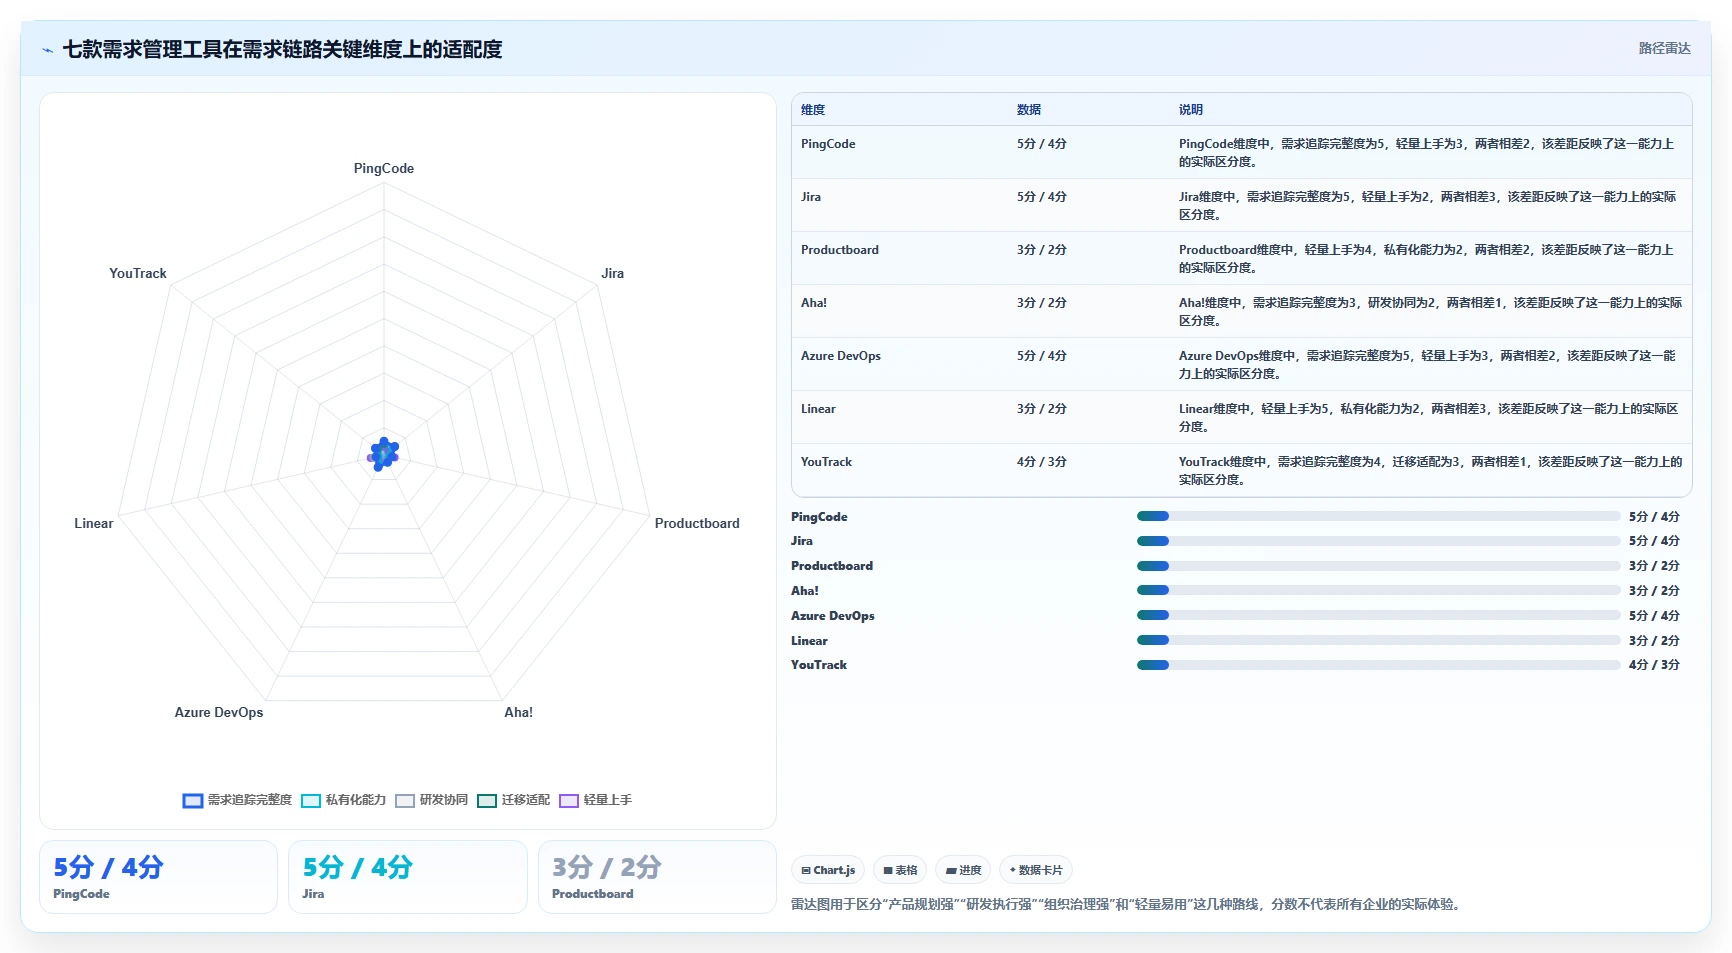Click the 4分 / 3分 value in YouTrack table row
1732x953 pixels.
click(x=1042, y=462)
